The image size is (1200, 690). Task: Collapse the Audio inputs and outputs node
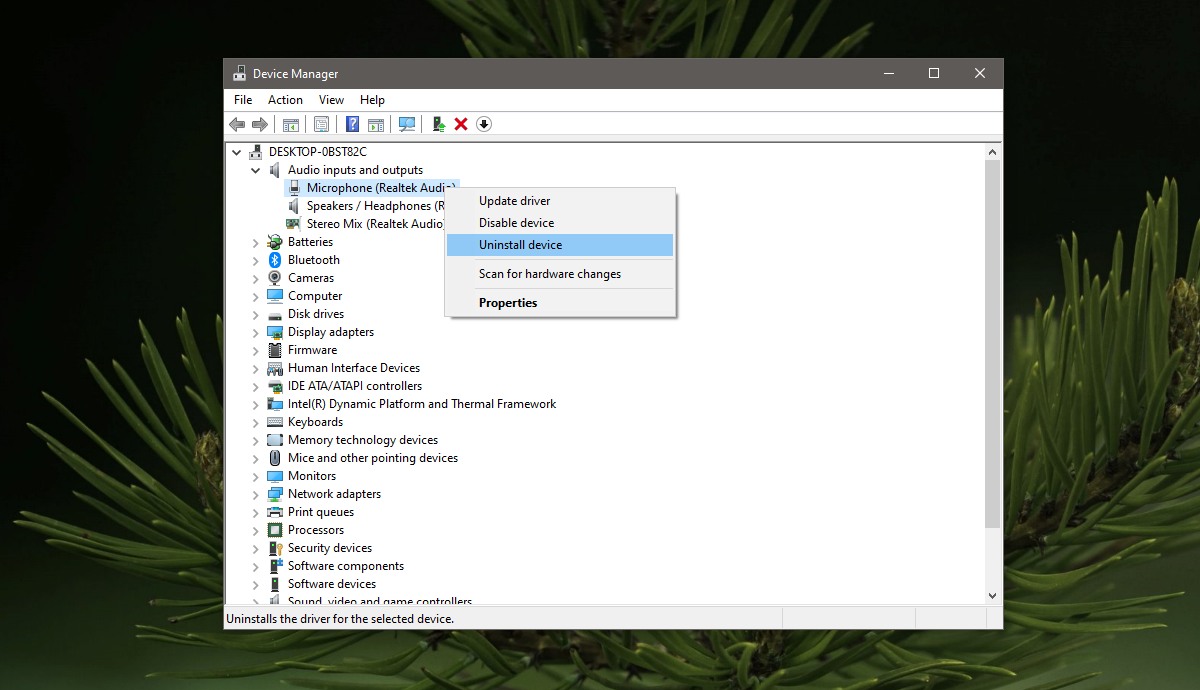click(256, 170)
